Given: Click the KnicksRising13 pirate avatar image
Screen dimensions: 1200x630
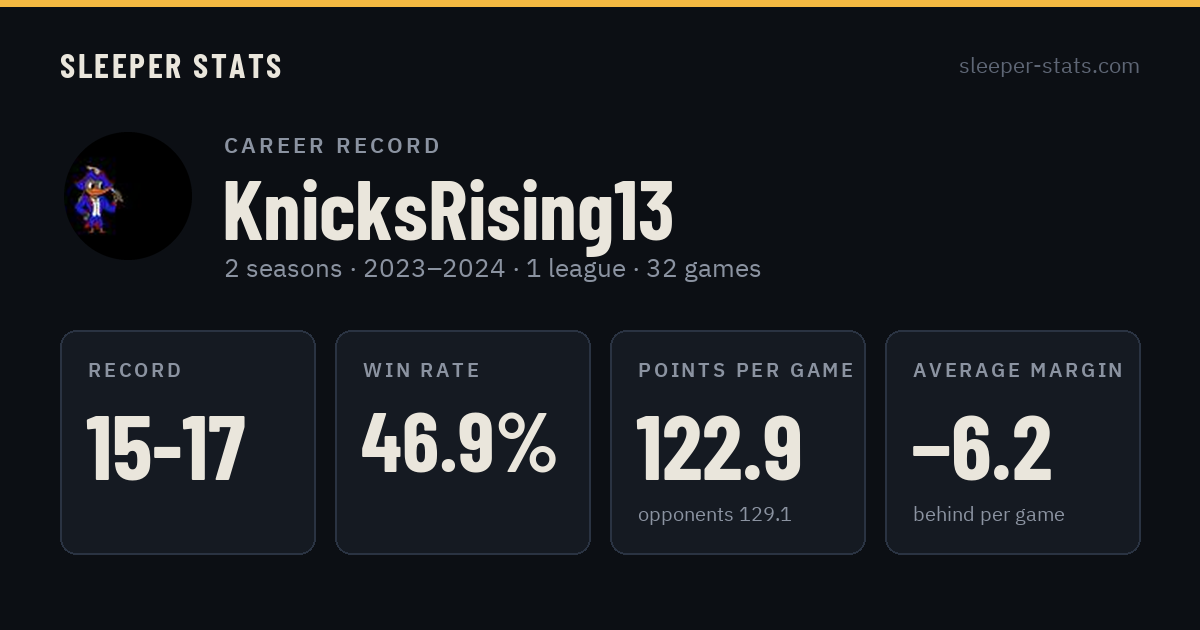Looking at the screenshot, I should tap(128, 196).
